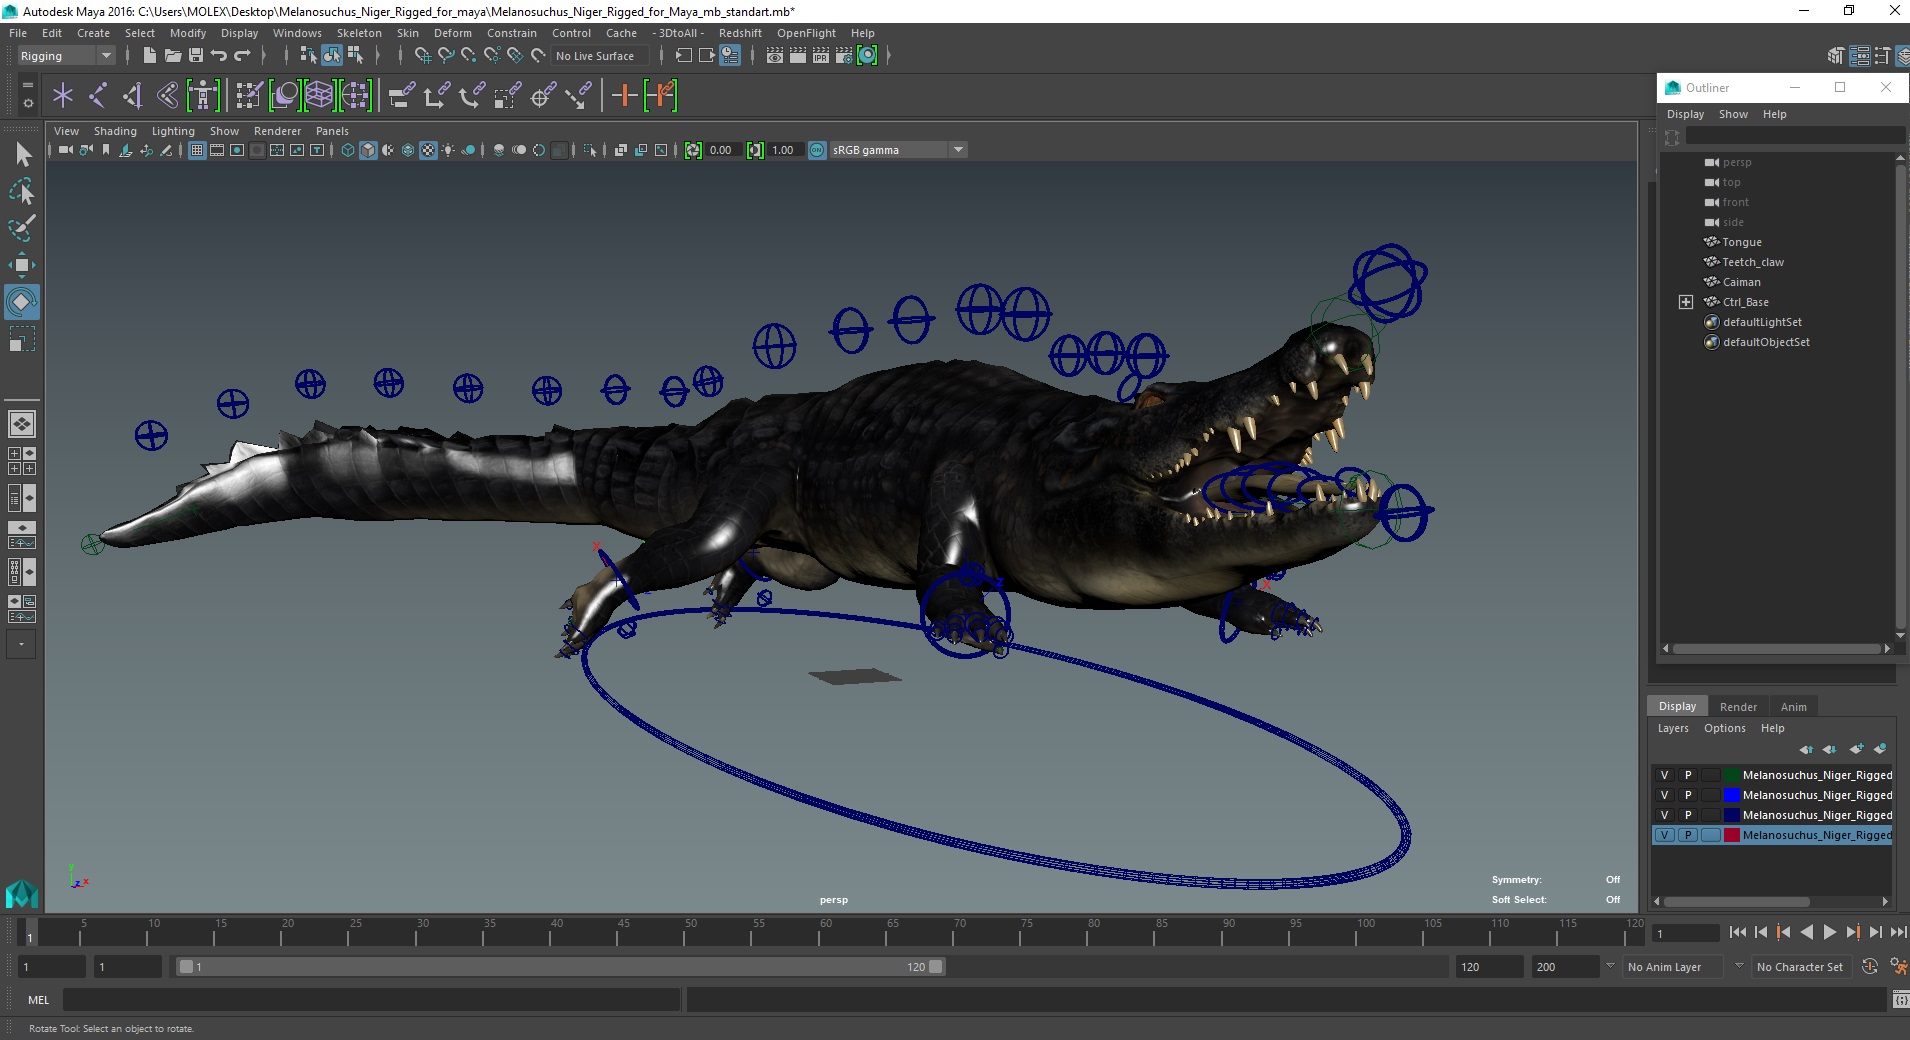This screenshot has height=1040, width=1910.
Task: Switch to single perspective pane layout
Action: point(22,424)
